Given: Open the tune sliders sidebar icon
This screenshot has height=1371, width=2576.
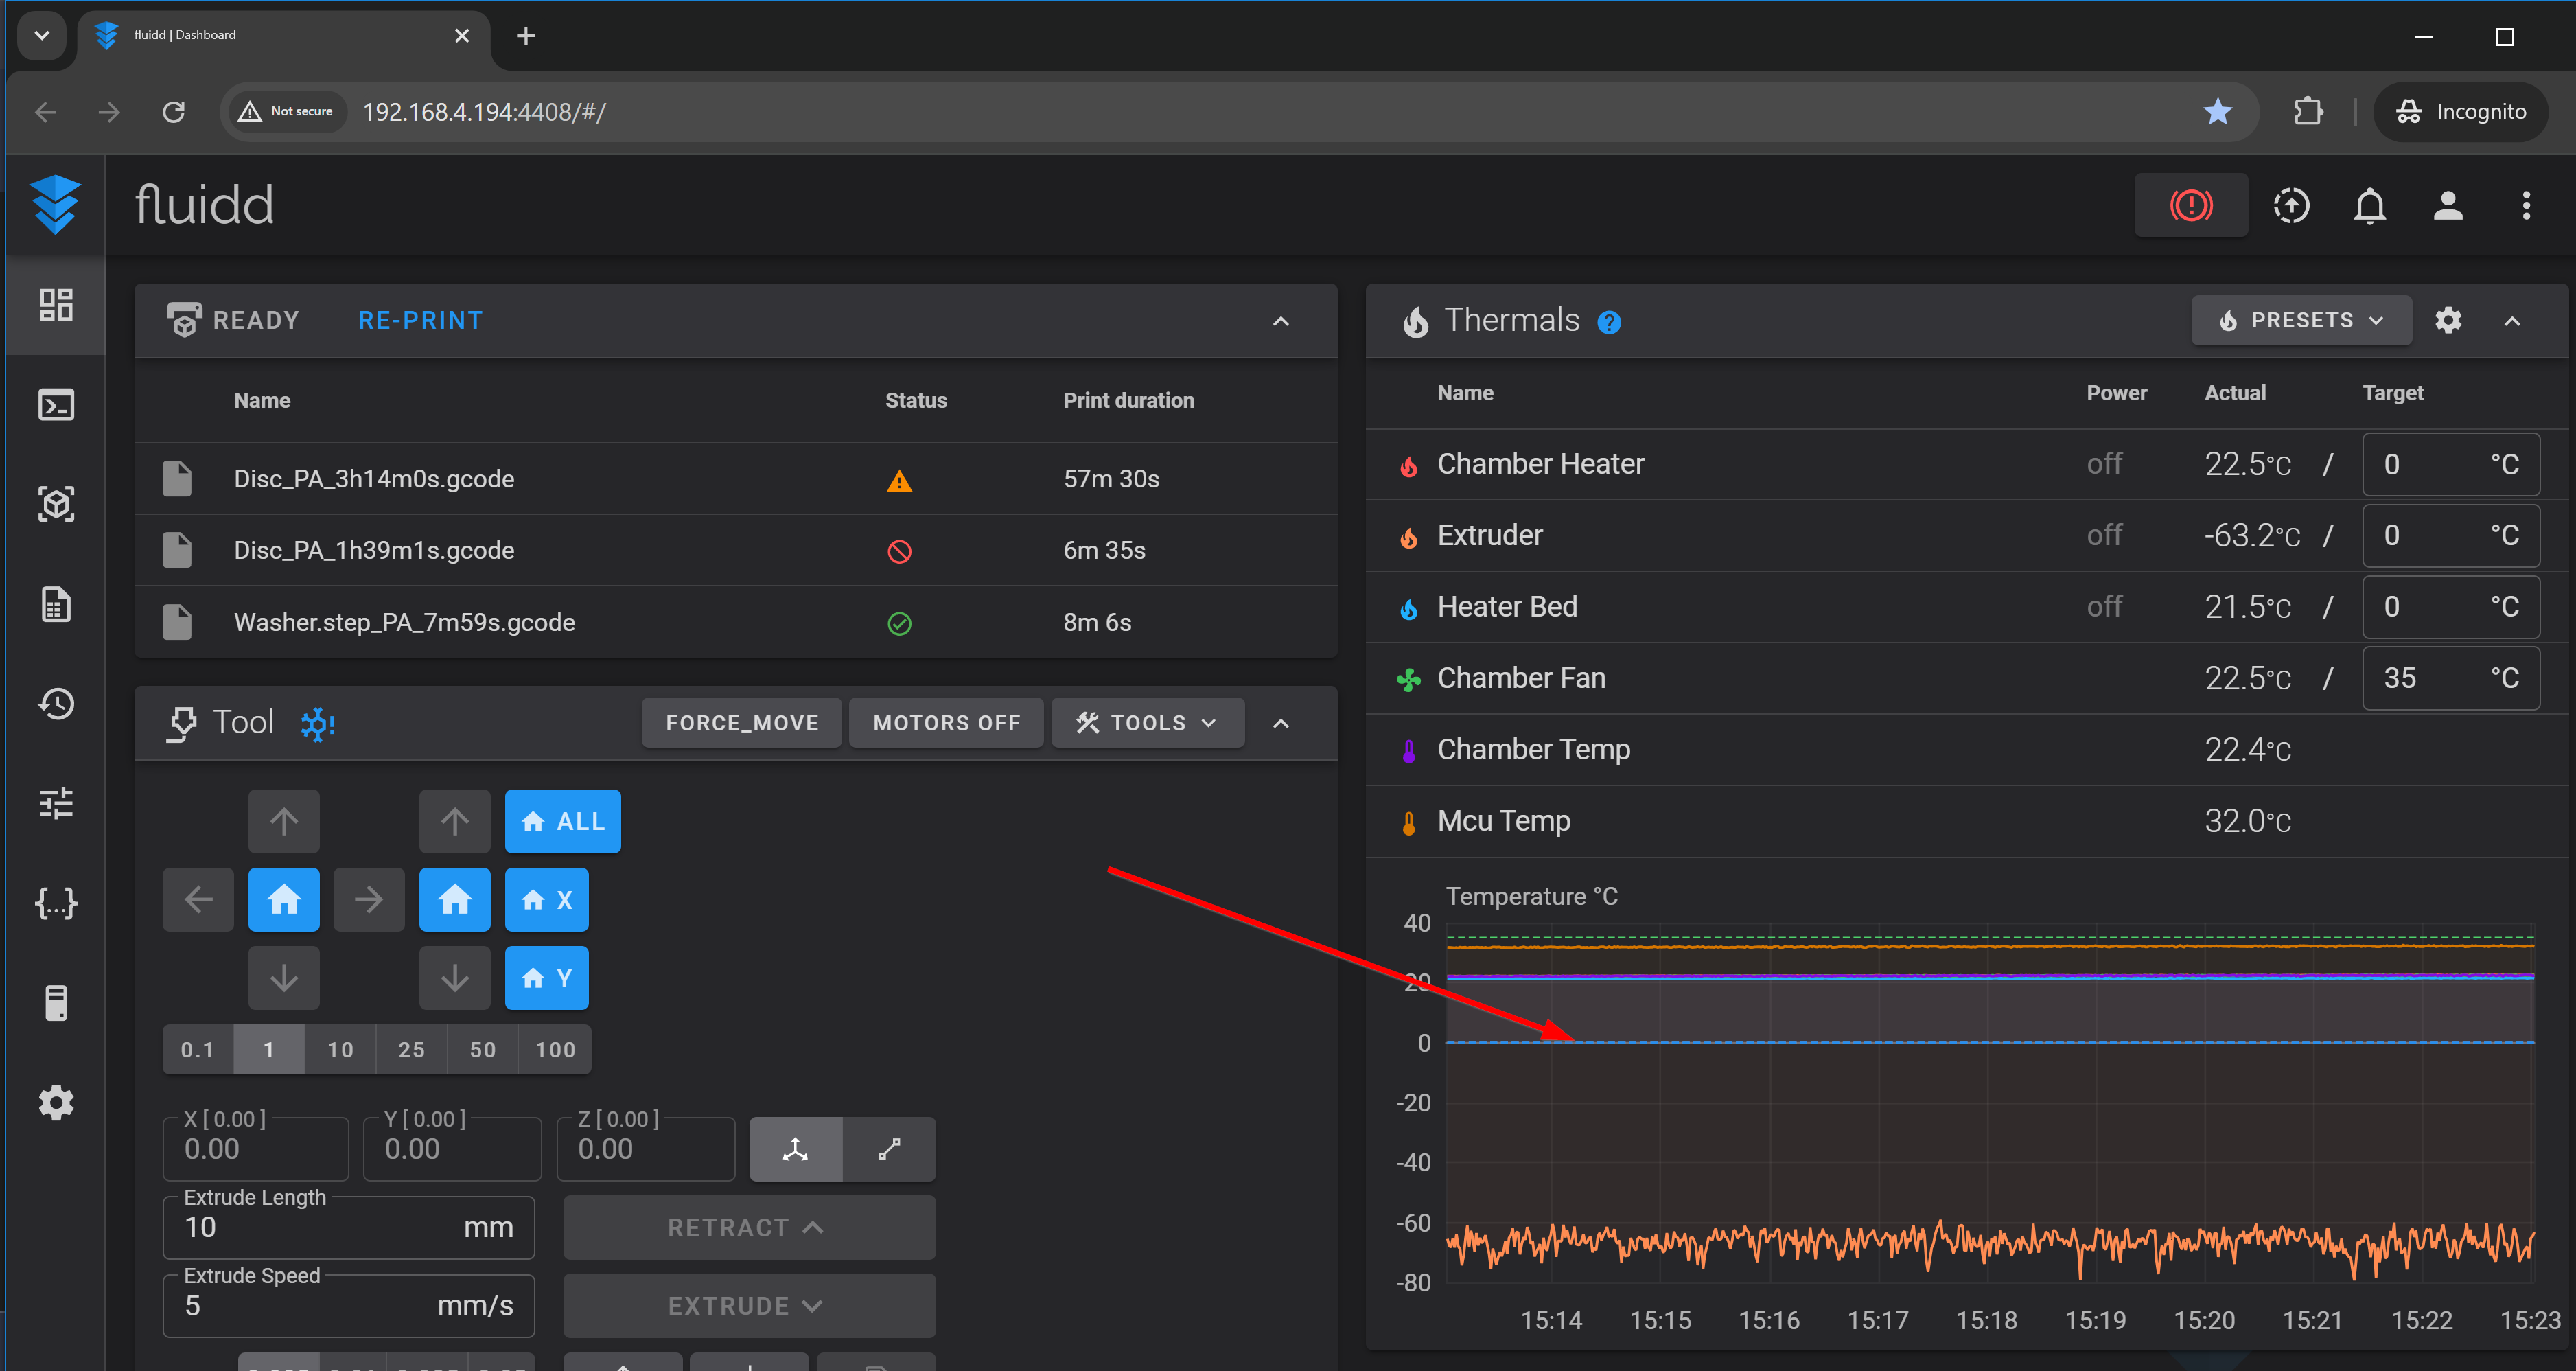Looking at the screenshot, I should coord(56,803).
